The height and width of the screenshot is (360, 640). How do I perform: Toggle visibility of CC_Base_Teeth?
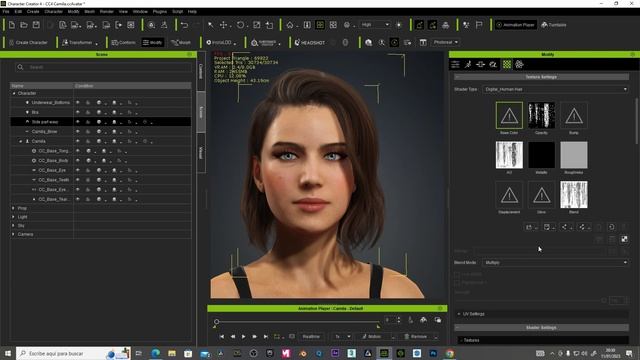78,180
